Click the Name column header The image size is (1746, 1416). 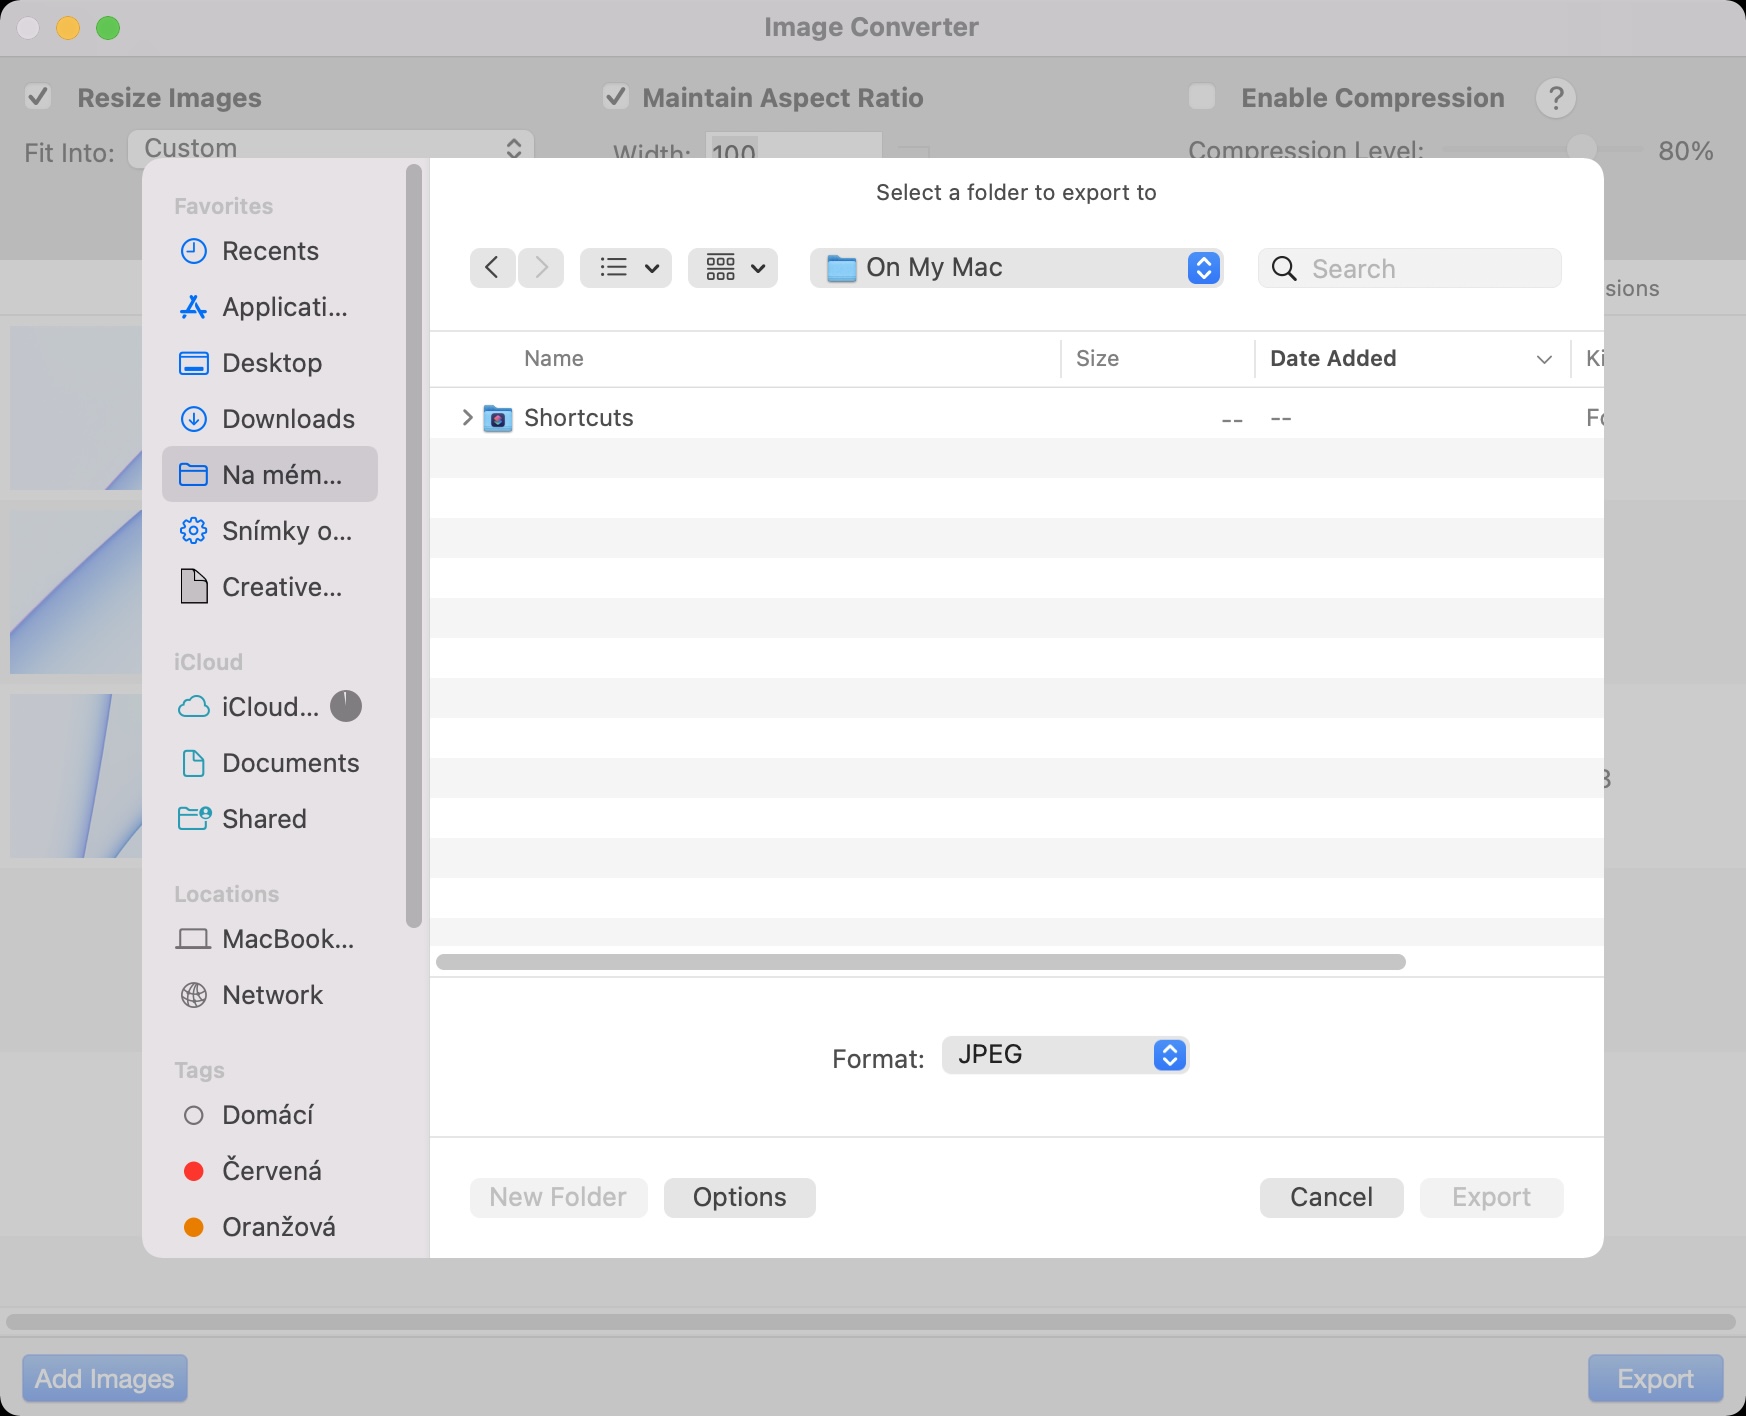(x=553, y=359)
